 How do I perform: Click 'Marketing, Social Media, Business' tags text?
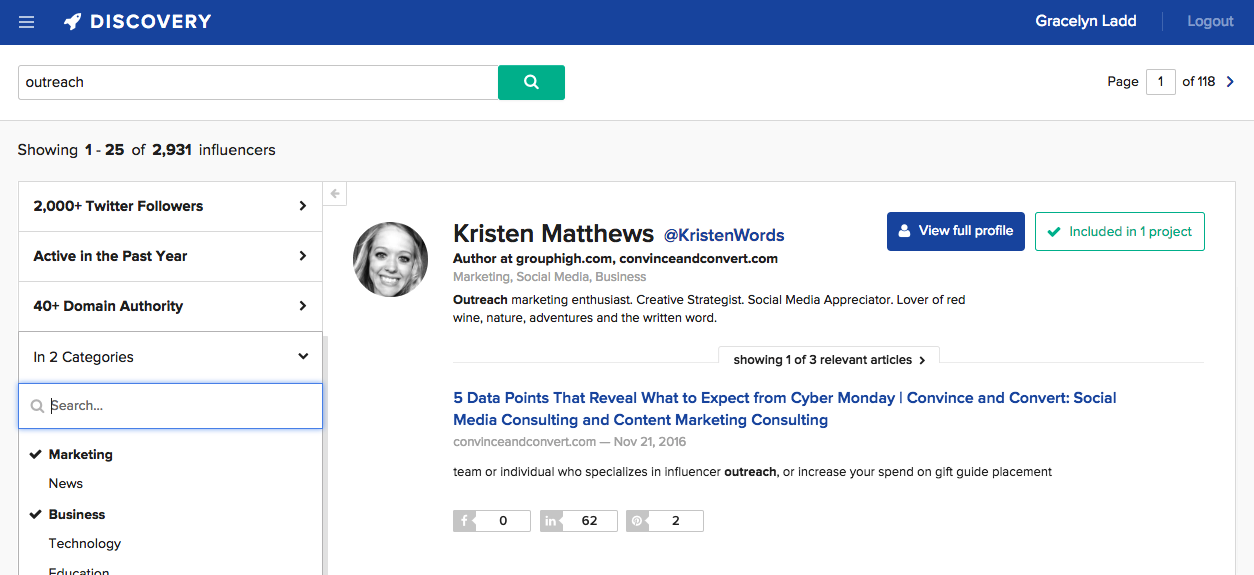(549, 277)
